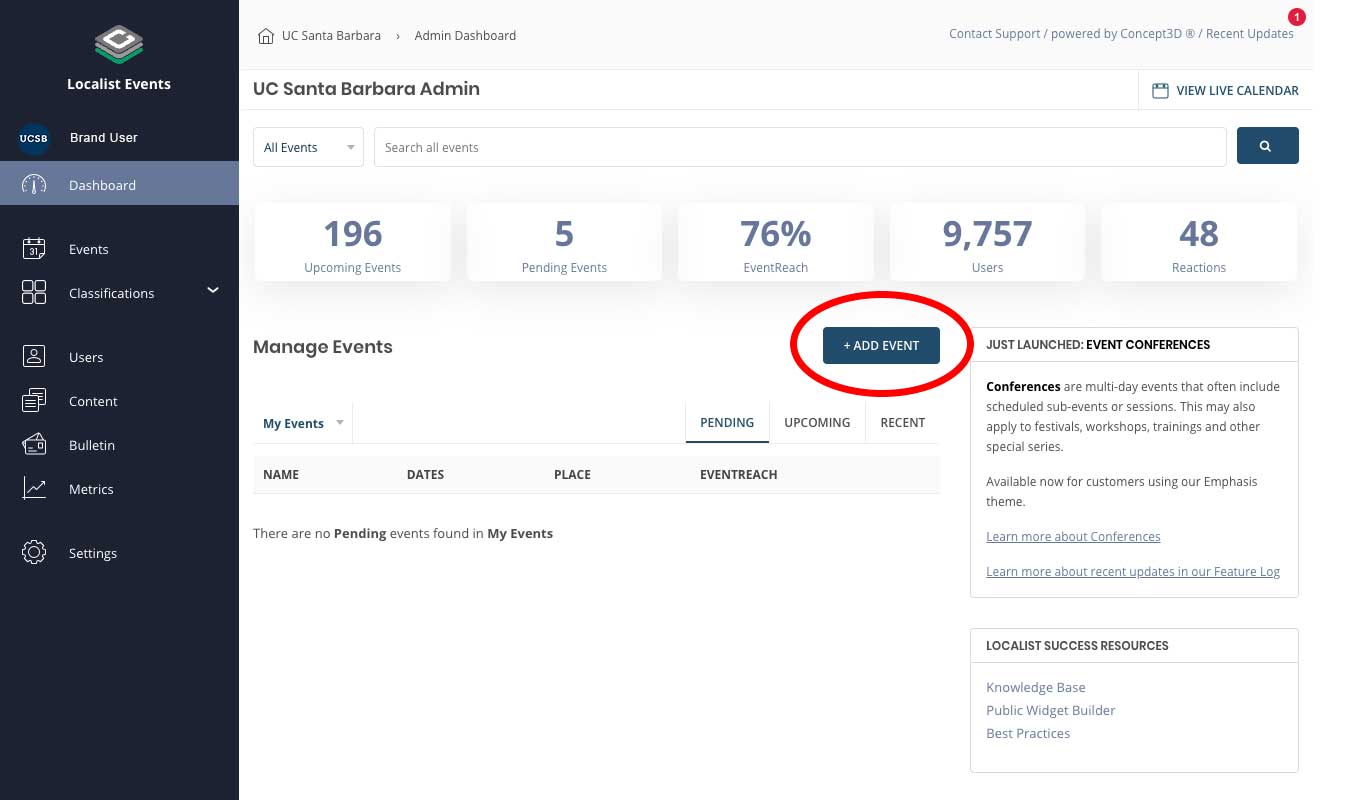Screen dimensions: 1352x800
Task: Open the Contact Support link
Action: coord(995,34)
